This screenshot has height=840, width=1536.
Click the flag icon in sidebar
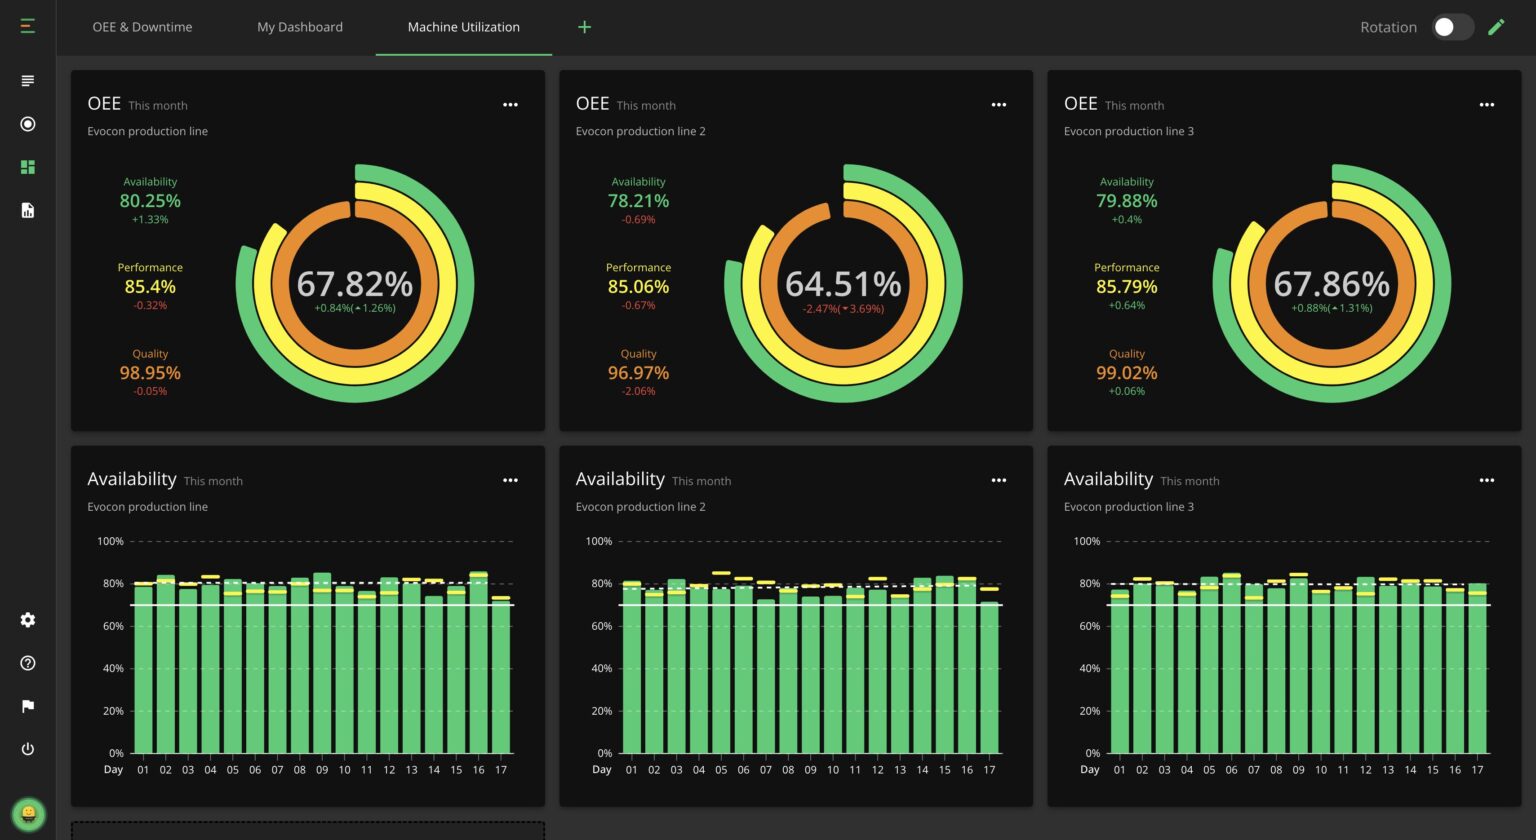(28, 706)
